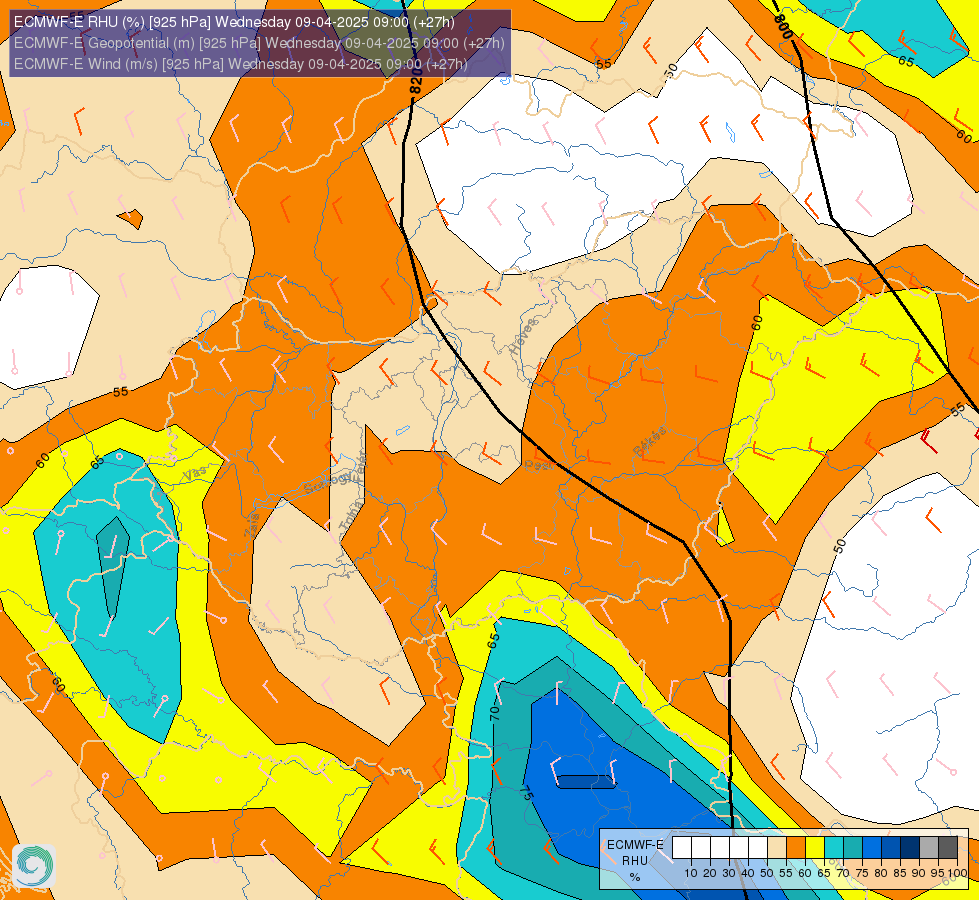Screen dimensions: 979x900
Task: Select the ECMWF-E Geopotential (m) layer title line
Action: click(x=259, y=43)
